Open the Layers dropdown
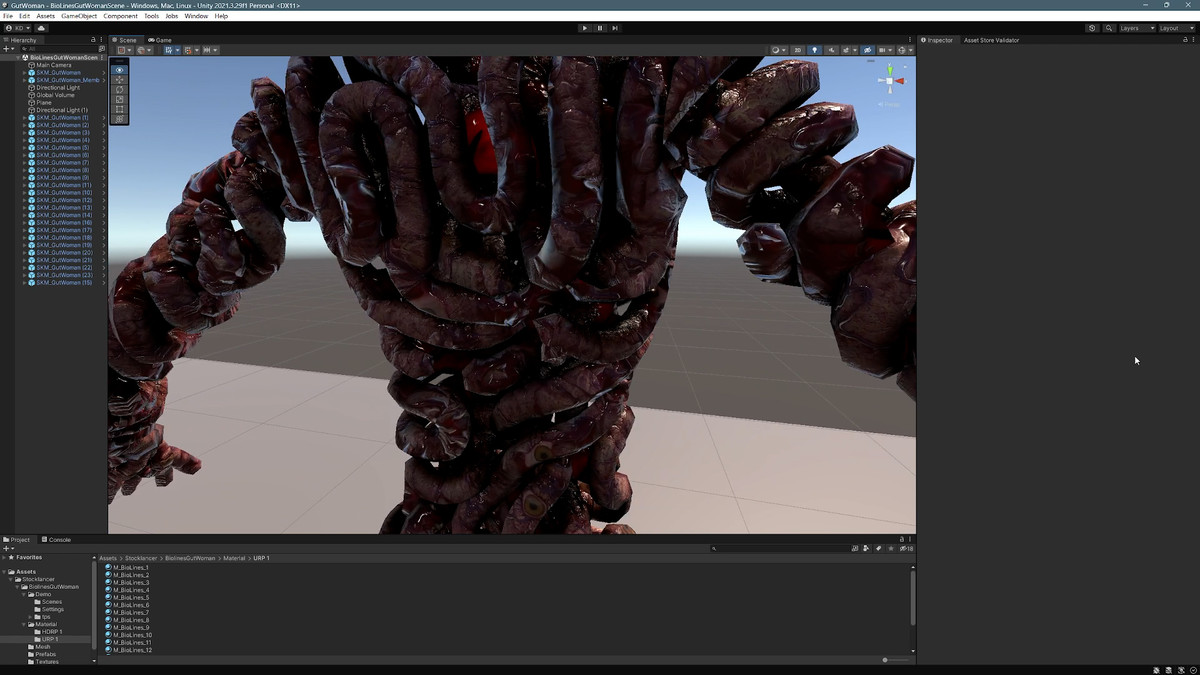This screenshot has width=1200, height=675. click(x=1137, y=28)
